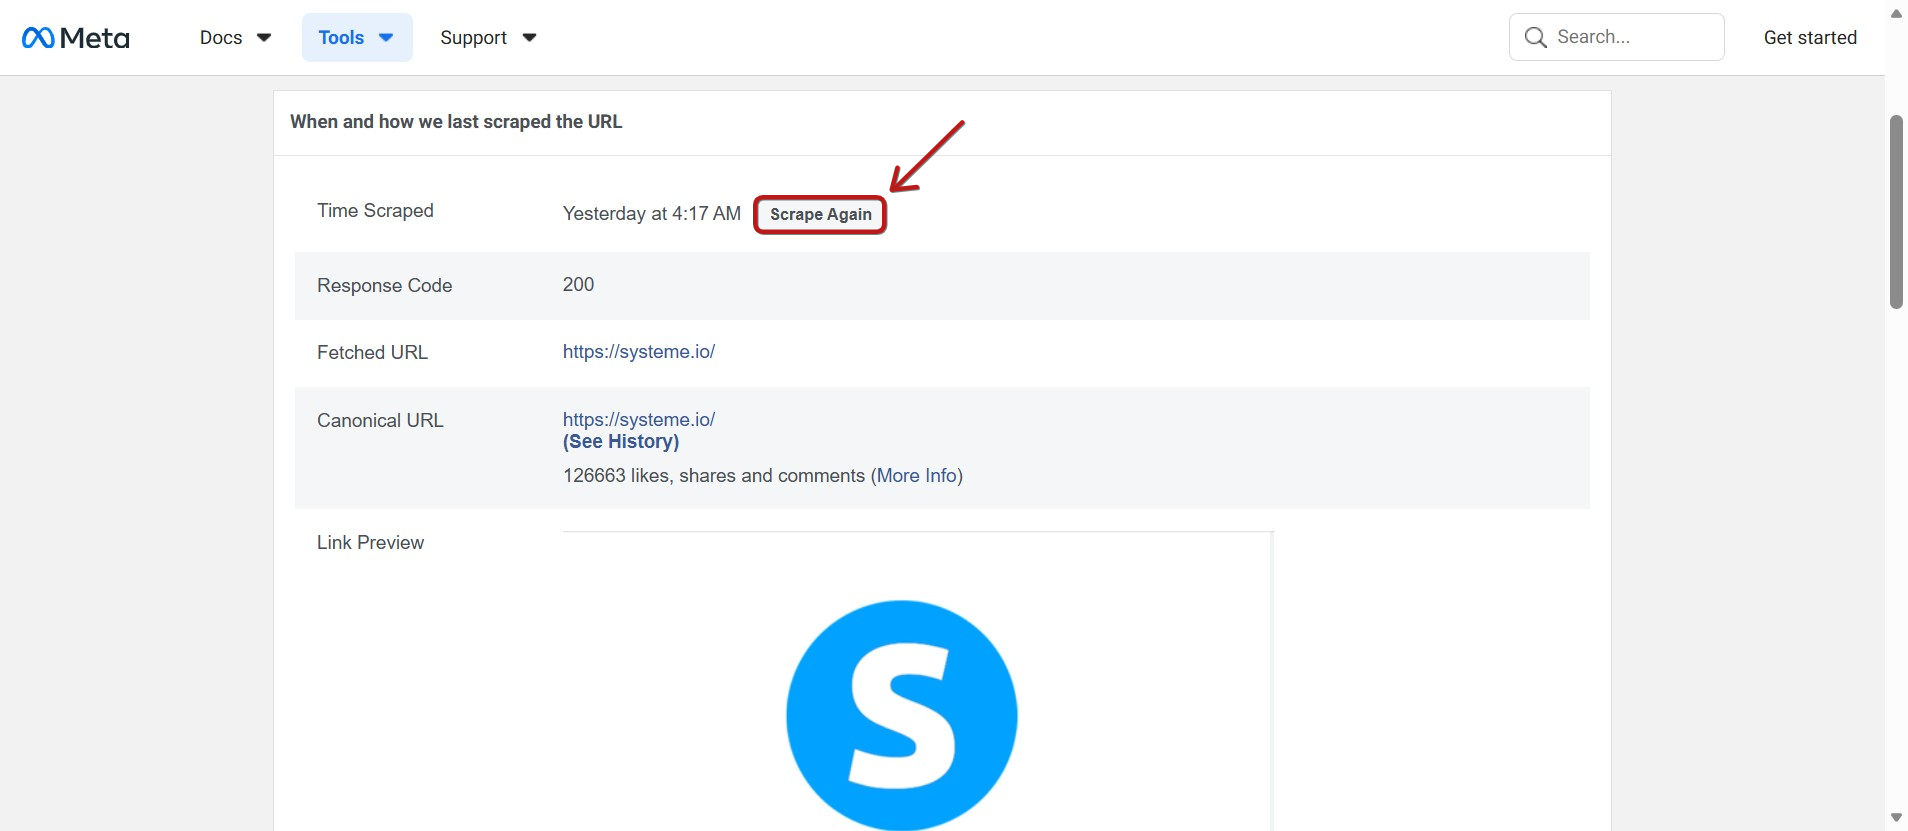Click the scrollbar down arrow
The height and width of the screenshot is (831, 1908).
coord(1896,818)
